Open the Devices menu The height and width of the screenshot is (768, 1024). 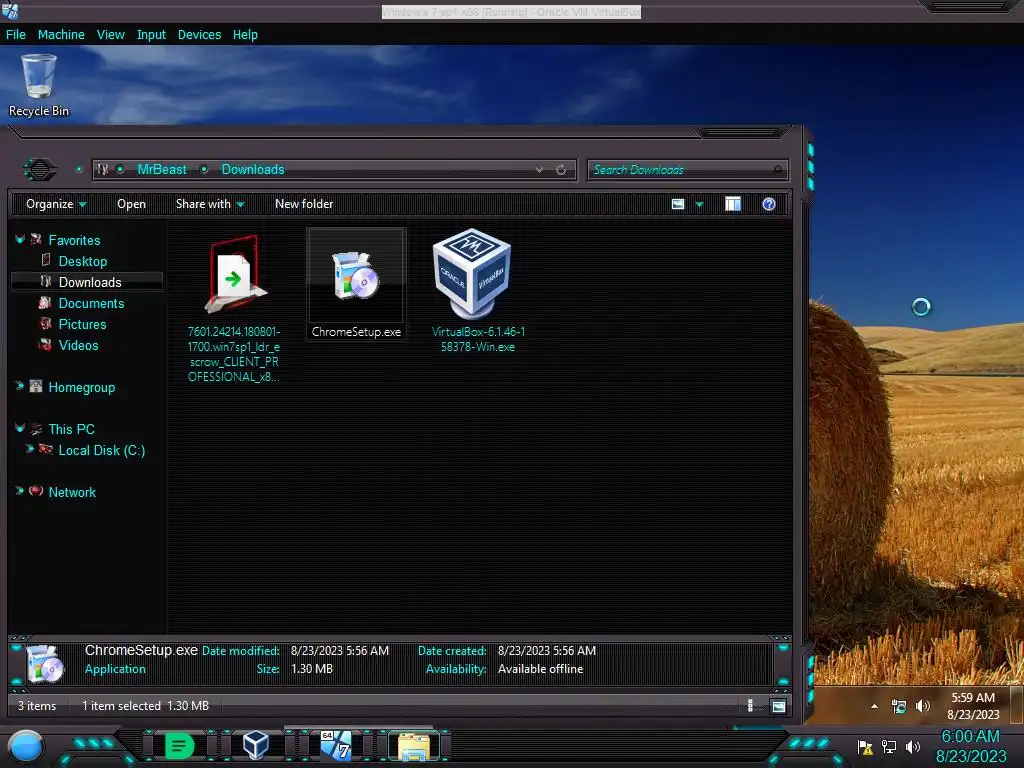[199, 35]
